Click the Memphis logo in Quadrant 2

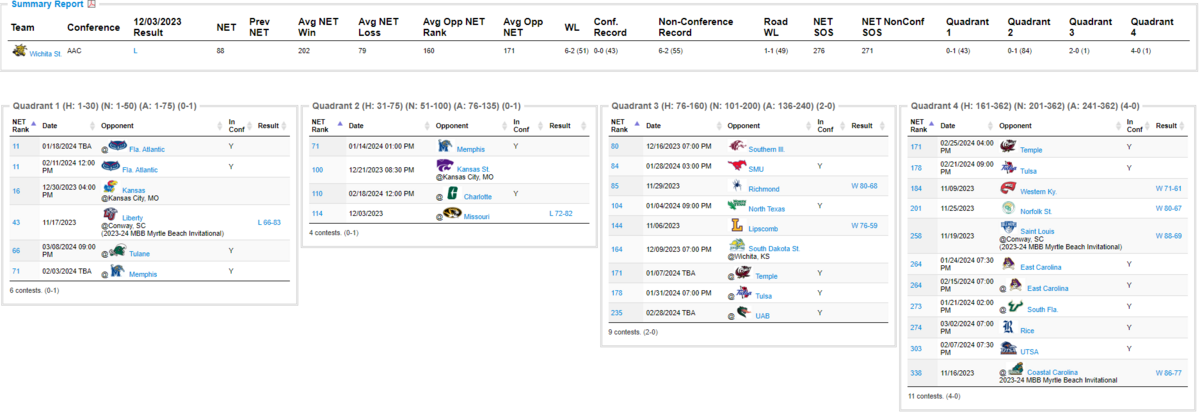444,147
